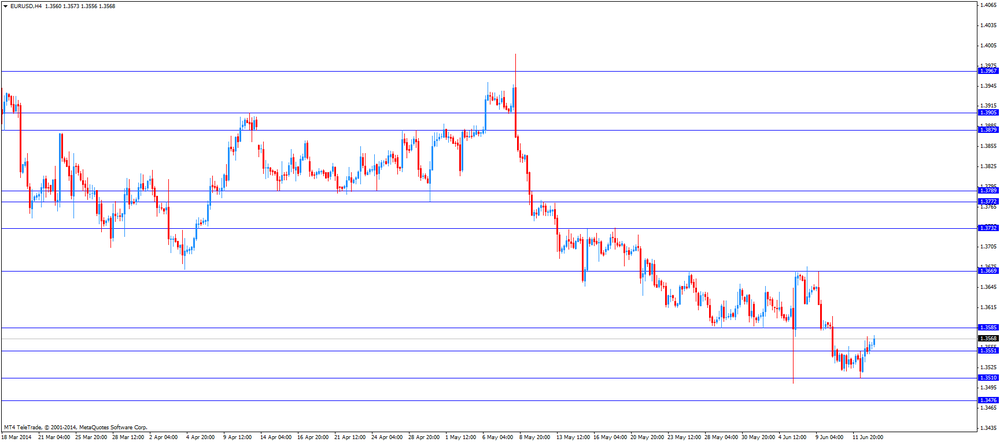Select the 1.3789 price level label
Screen dimensions: 1000x442
click(988, 191)
